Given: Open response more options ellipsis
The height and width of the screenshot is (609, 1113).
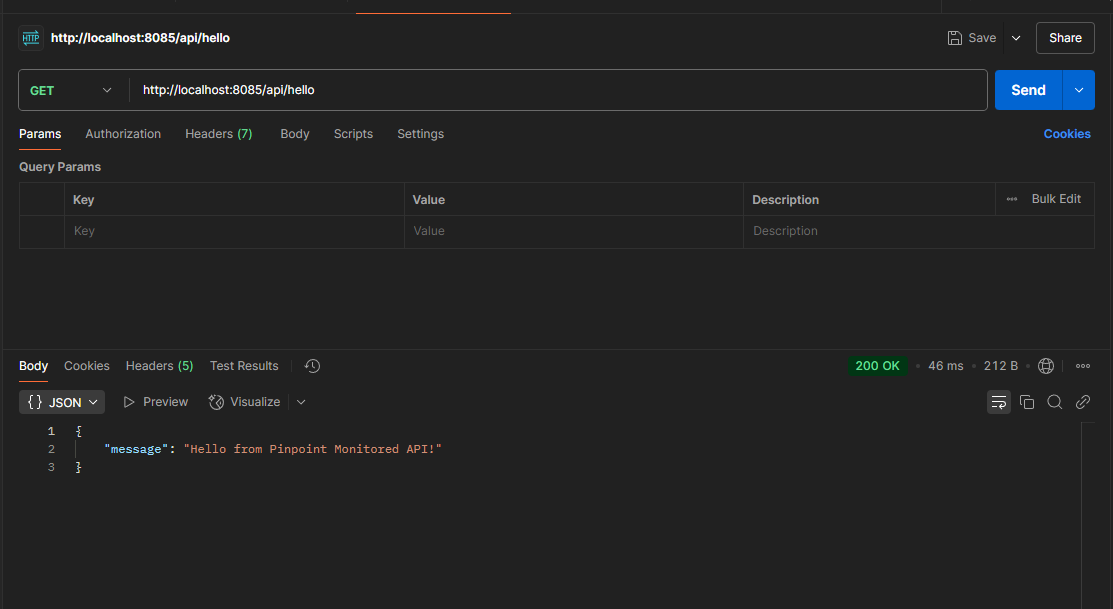Looking at the screenshot, I should click(x=1082, y=366).
